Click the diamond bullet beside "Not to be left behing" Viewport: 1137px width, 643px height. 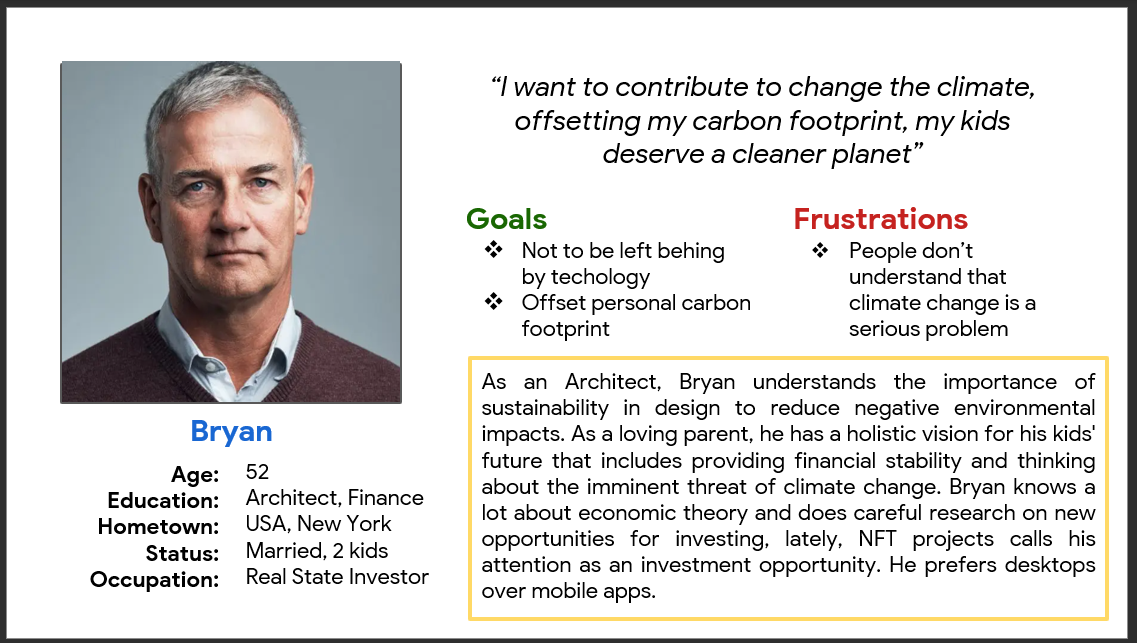[492, 251]
